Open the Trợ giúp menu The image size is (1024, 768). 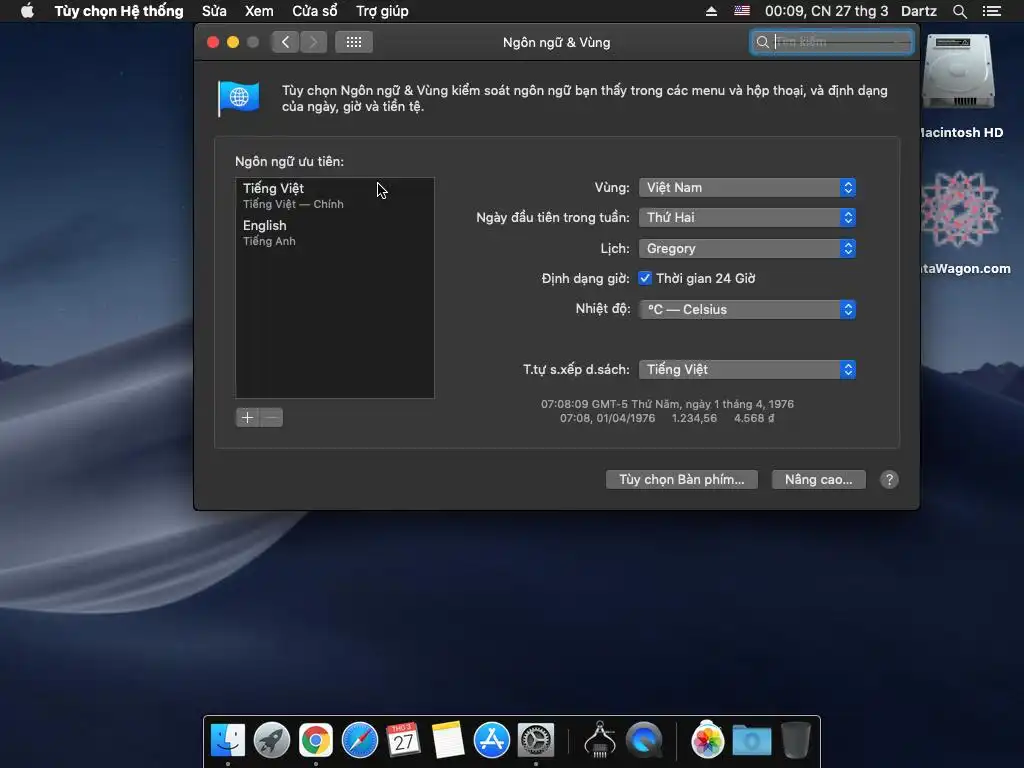(382, 11)
